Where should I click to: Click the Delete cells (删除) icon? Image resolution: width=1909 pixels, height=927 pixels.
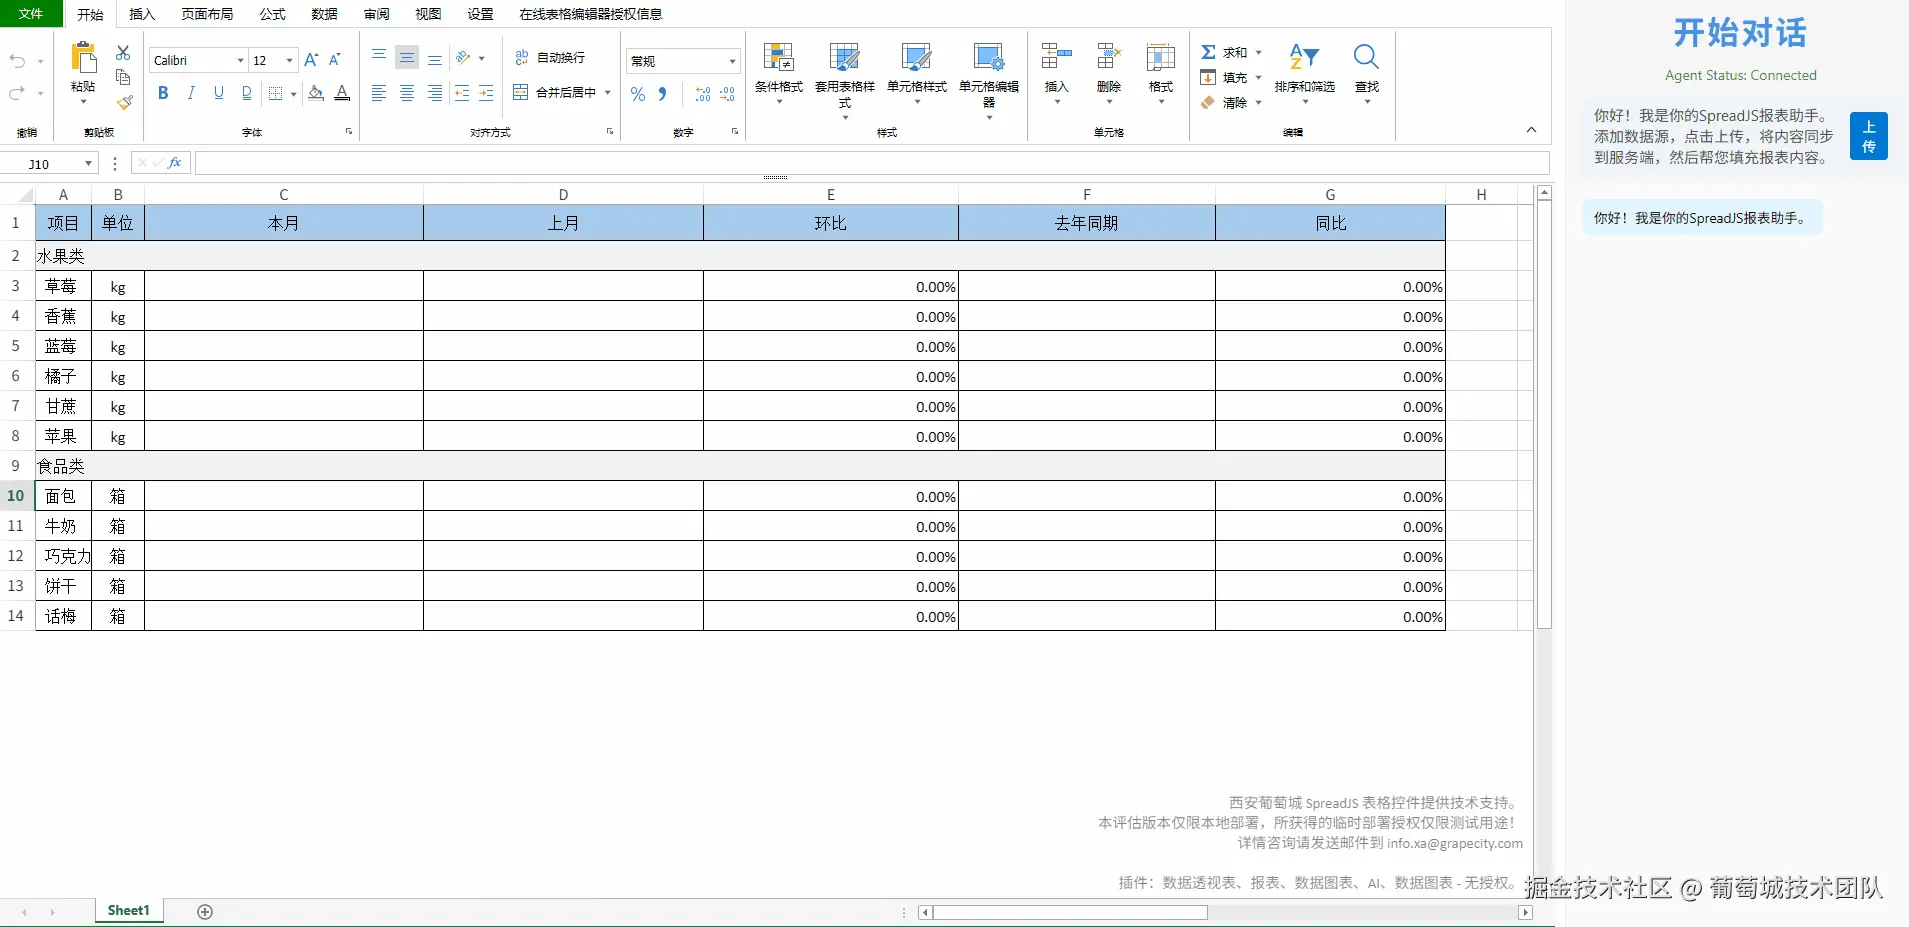pos(1109,56)
